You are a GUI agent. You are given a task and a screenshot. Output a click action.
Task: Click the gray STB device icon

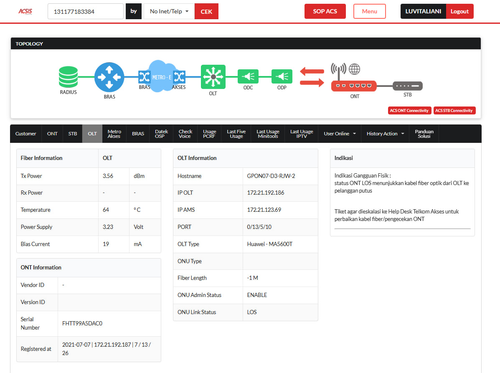[x=408, y=86]
